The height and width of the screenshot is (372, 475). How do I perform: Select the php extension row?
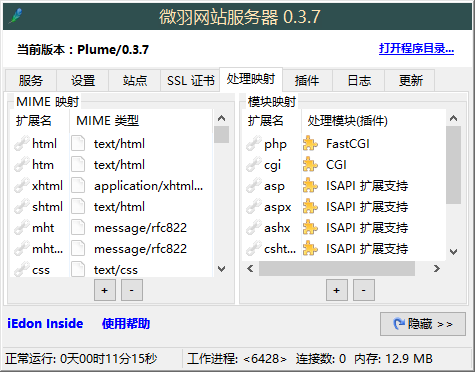click(275, 144)
